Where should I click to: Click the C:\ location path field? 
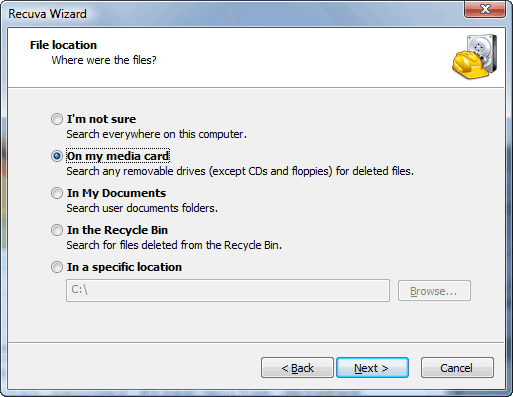[x=228, y=290]
